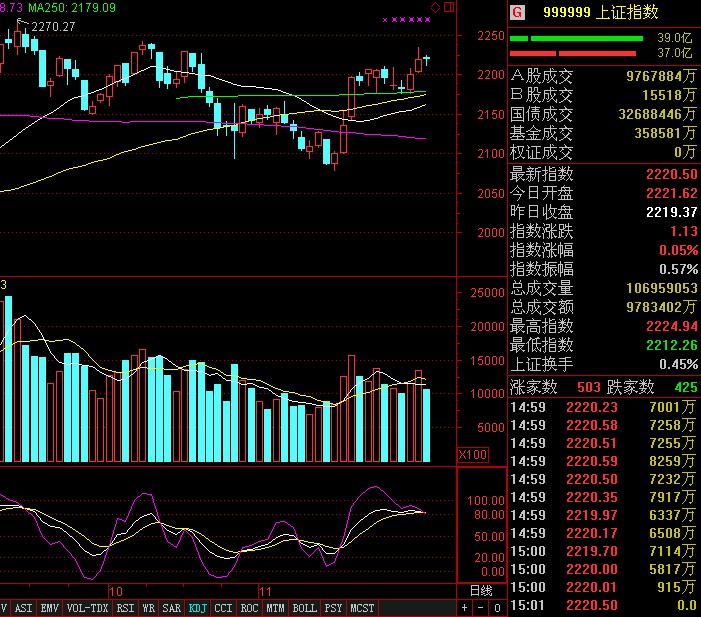The height and width of the screenshot is (617, 701).
Task: Click the 涨家数 count 503
Action: [x=589, y=387]
